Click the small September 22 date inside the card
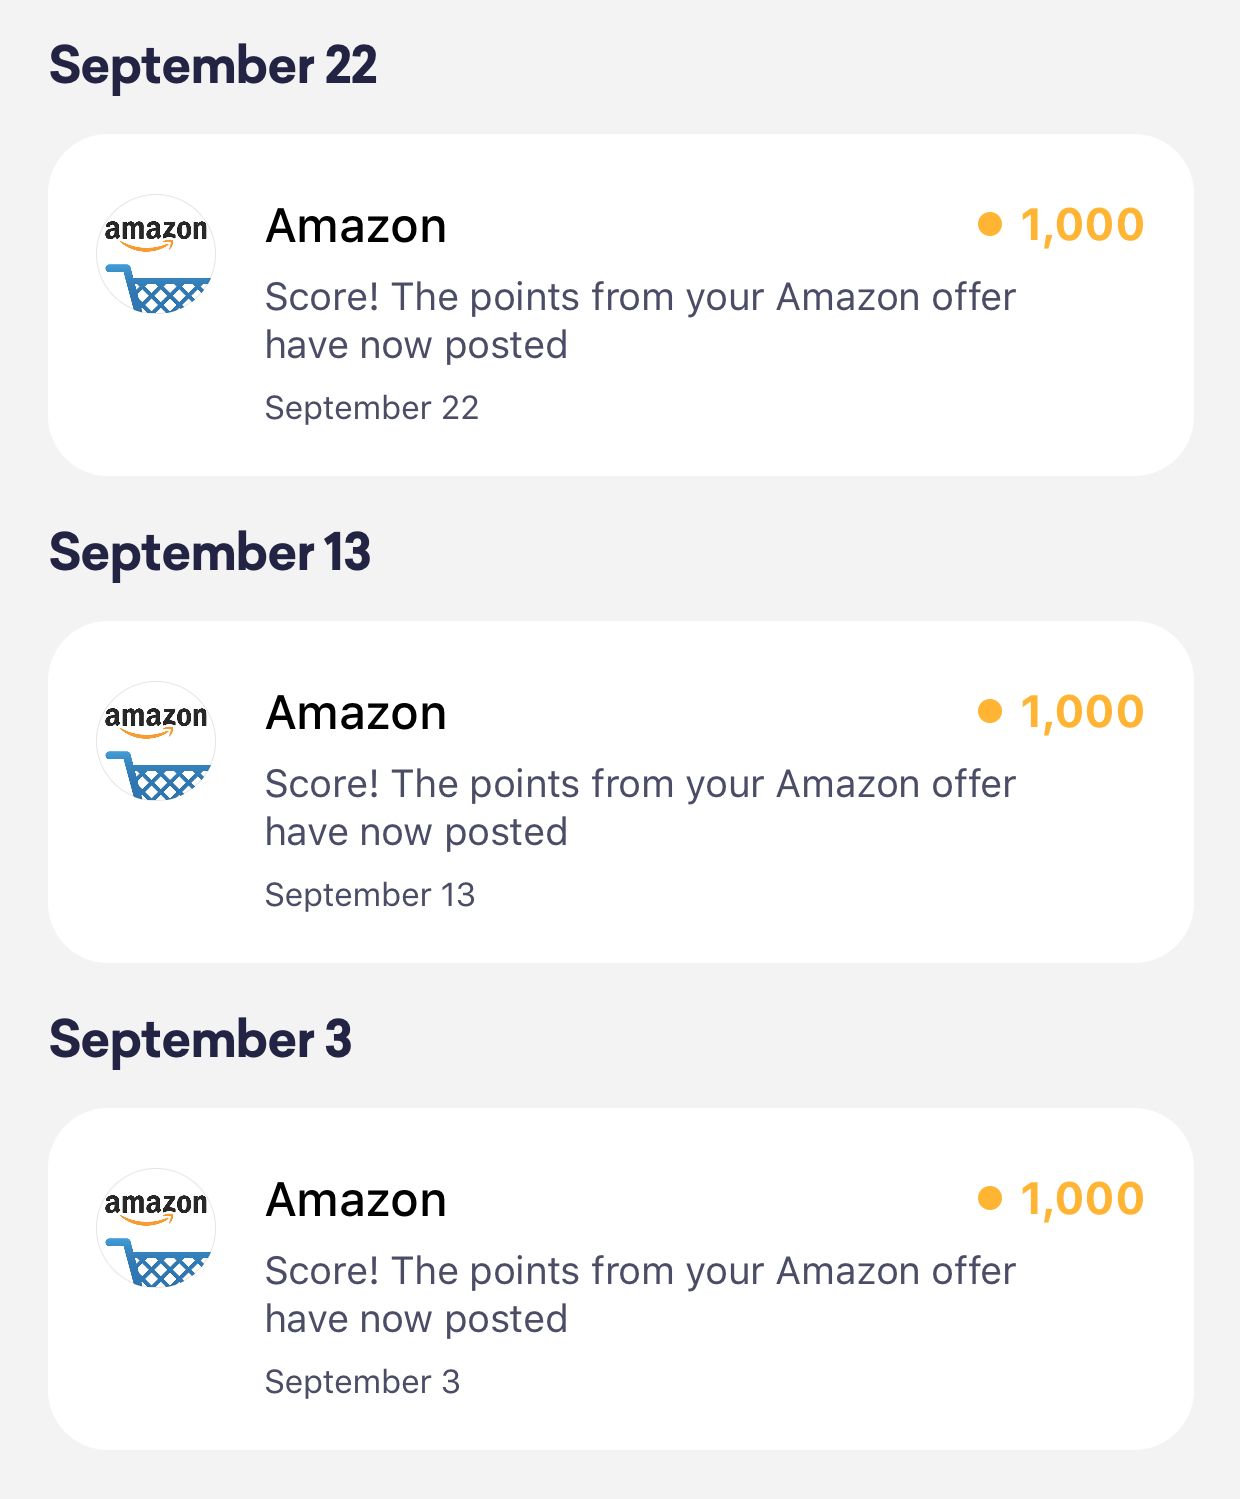1240x1499 pixels. 372,408
